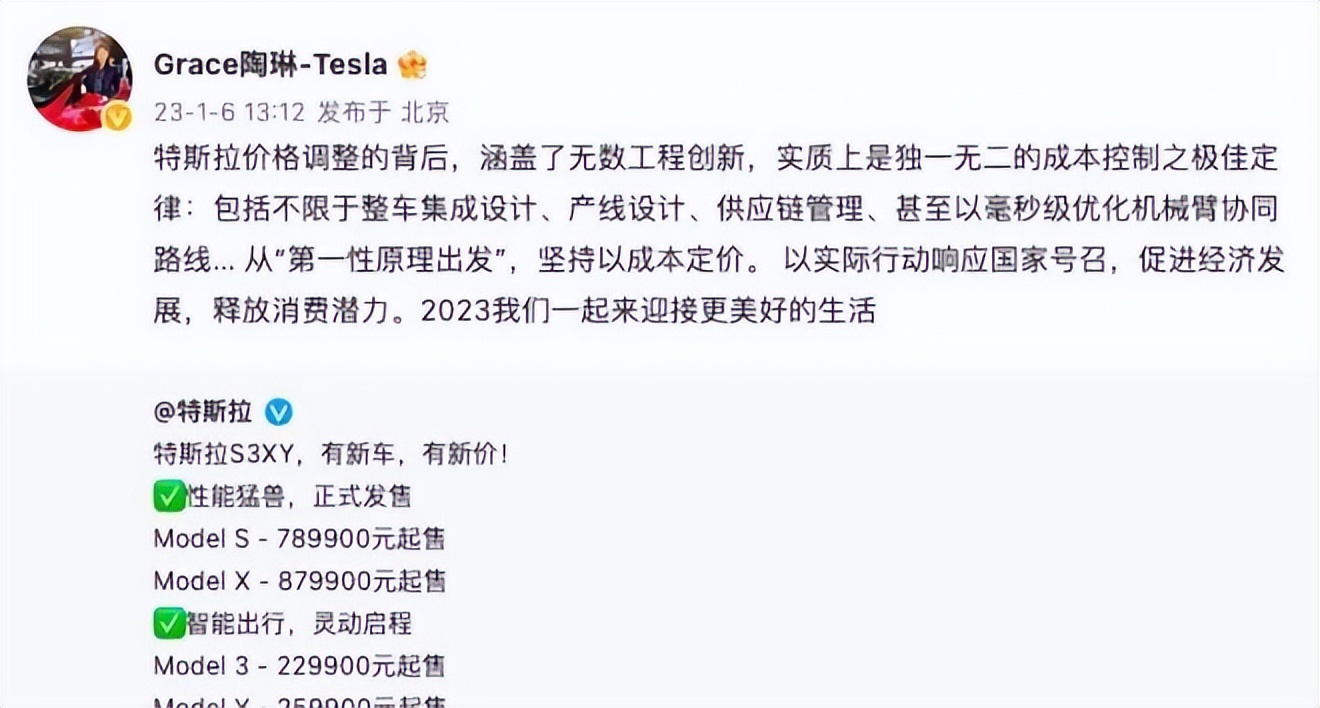Click the yellow verified badge on avatar
The image size is (1320, 708).
pos(118,117)
